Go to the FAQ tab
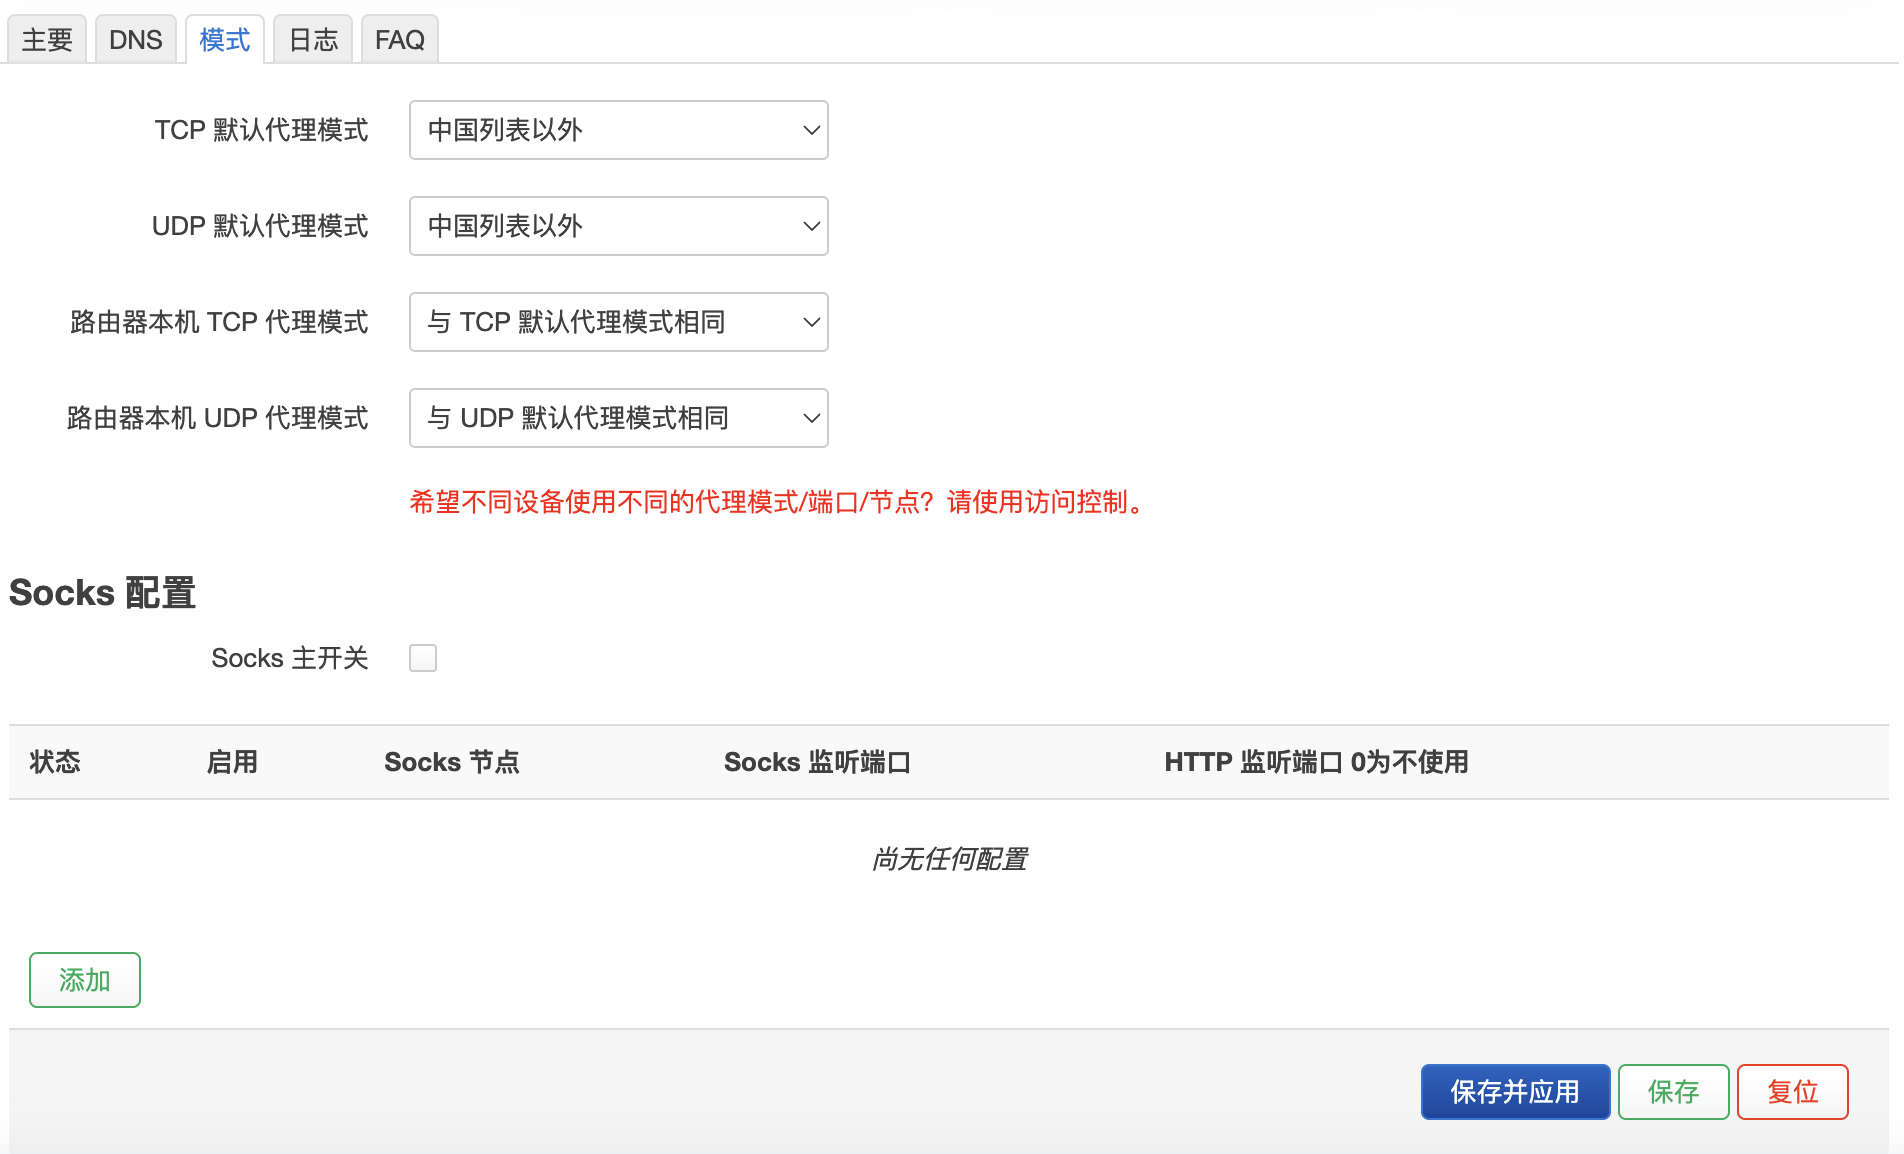The image size is (1904, 1154). pyautogui.click(x=400, y=40)
